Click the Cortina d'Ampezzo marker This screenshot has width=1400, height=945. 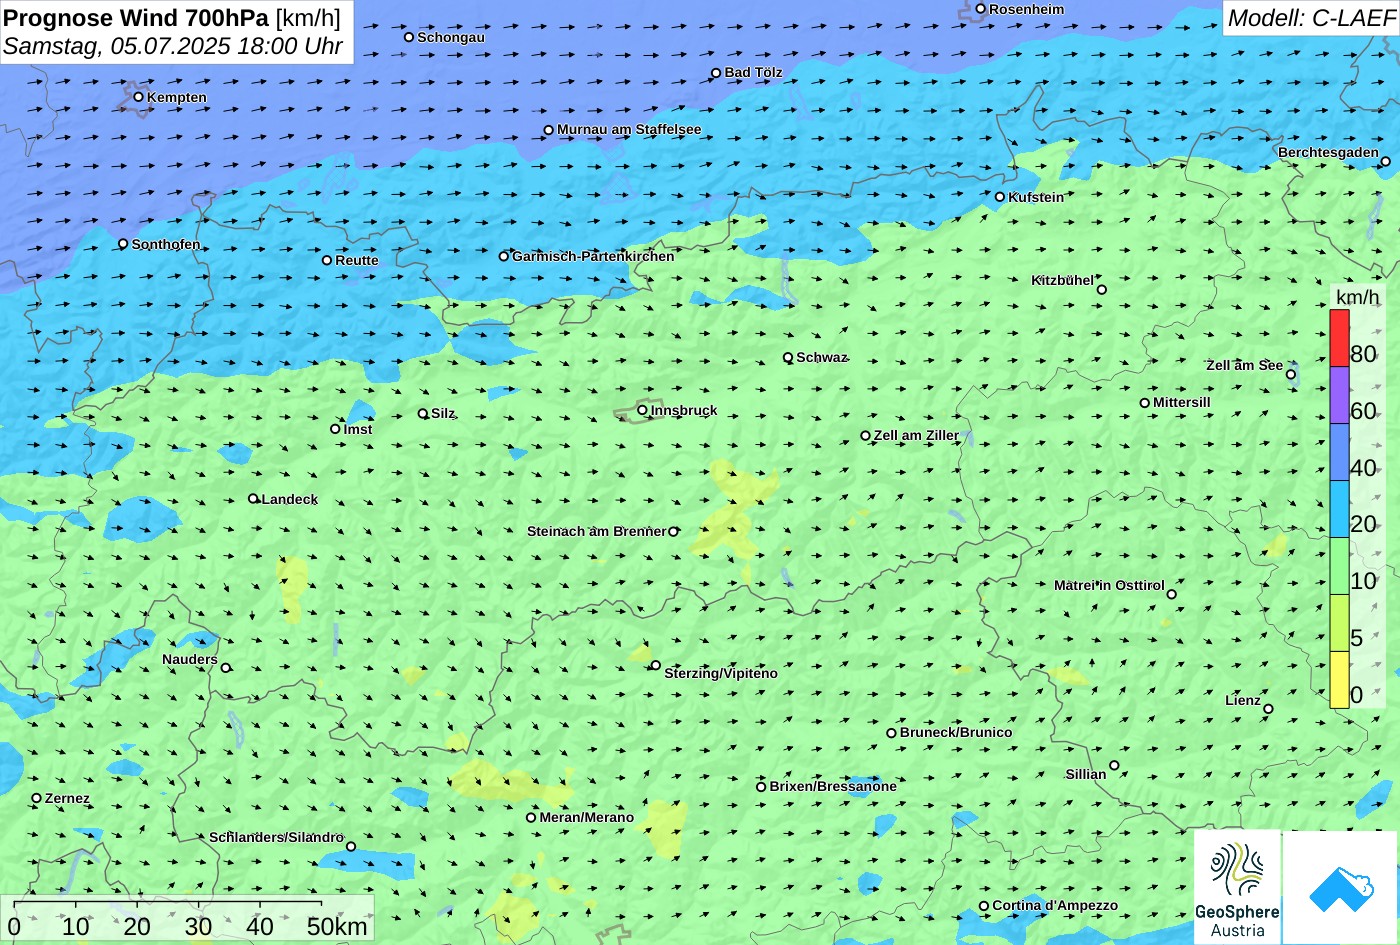pyautogui.click(x=984, y=906)
